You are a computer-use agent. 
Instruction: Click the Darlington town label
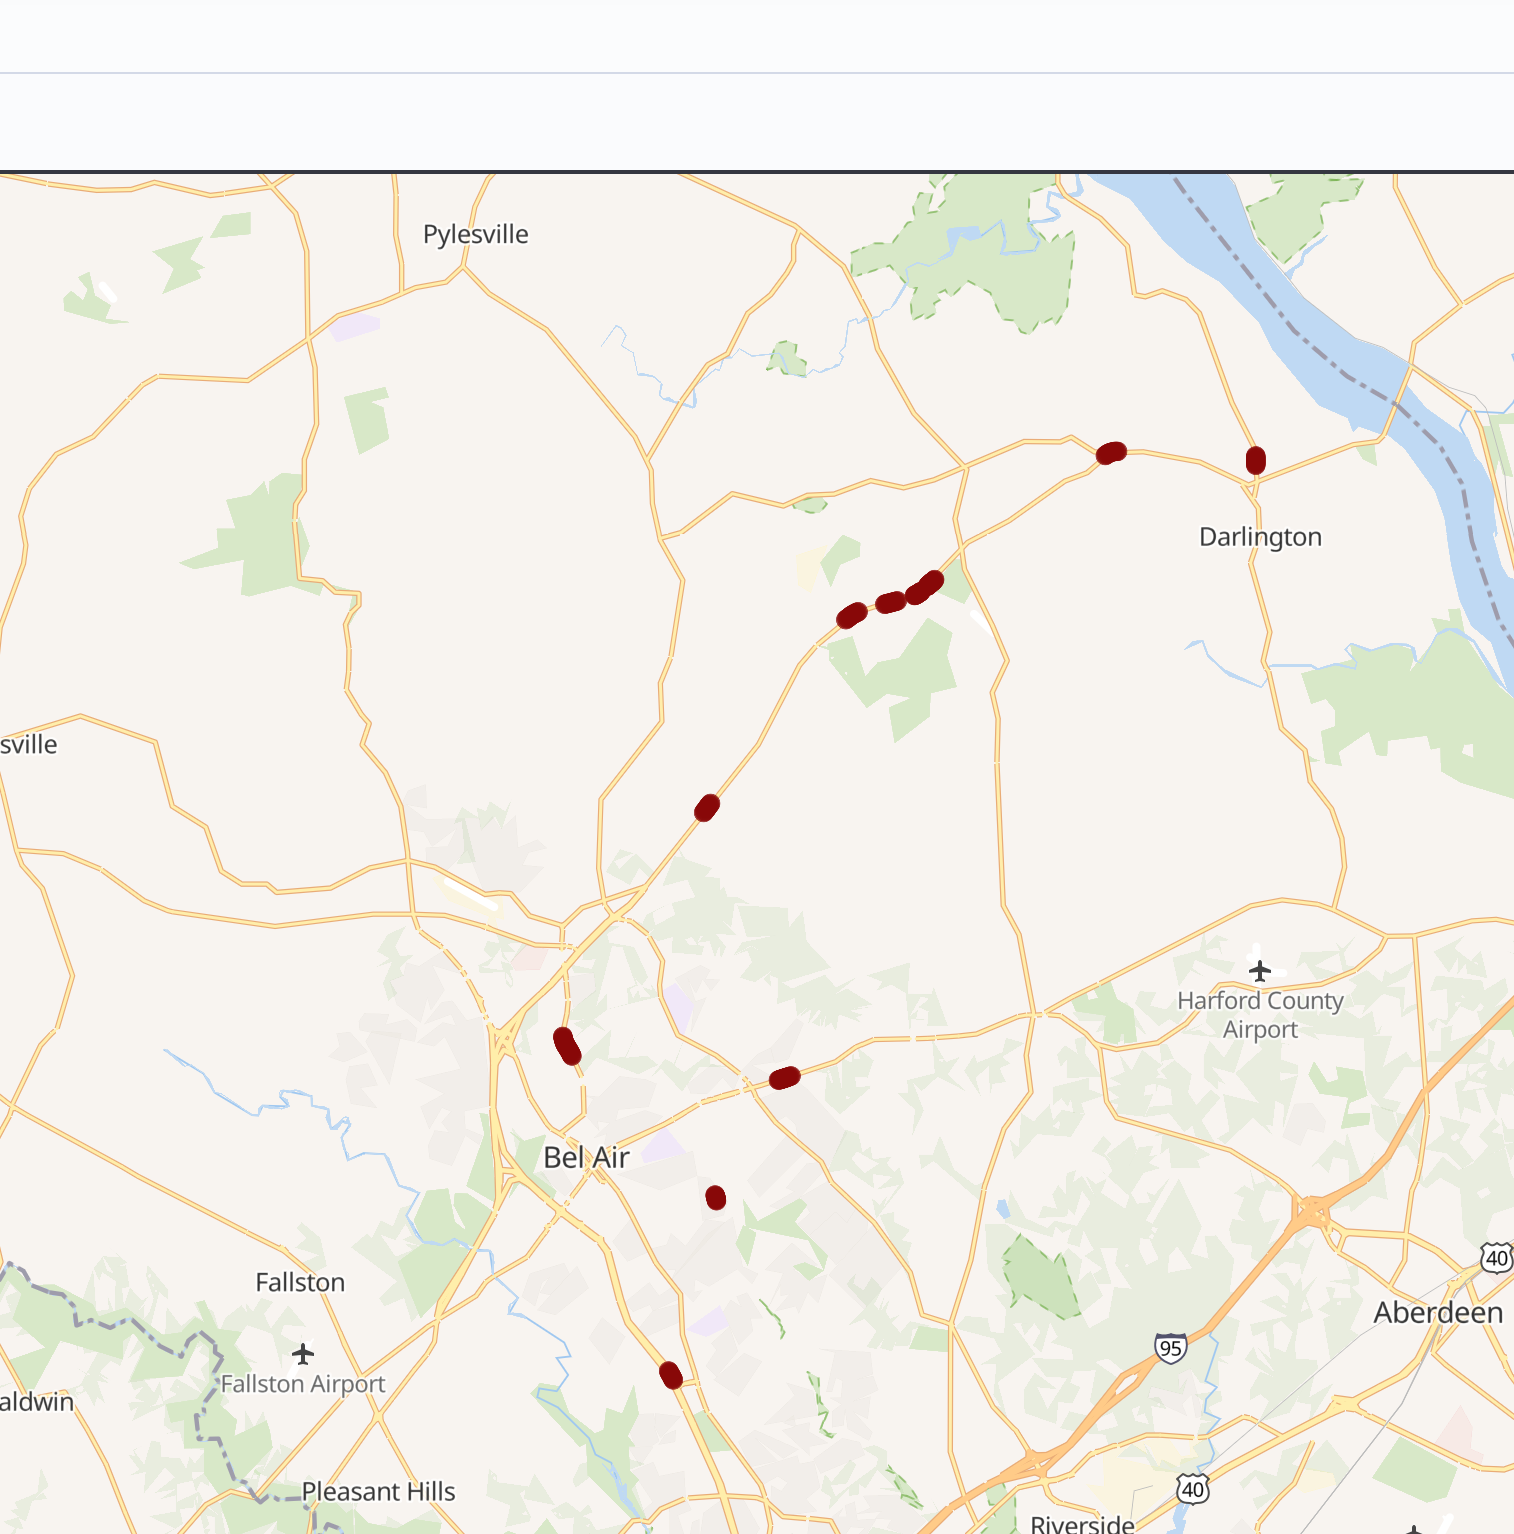(1260, 537)
